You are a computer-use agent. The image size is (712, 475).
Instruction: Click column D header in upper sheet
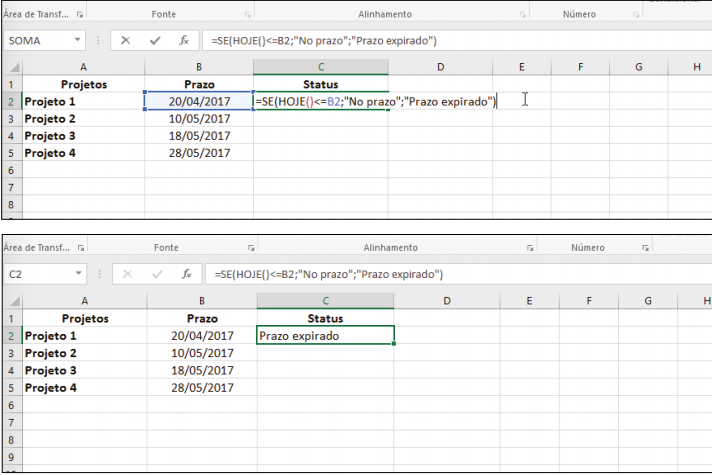[x=441, y=66]
